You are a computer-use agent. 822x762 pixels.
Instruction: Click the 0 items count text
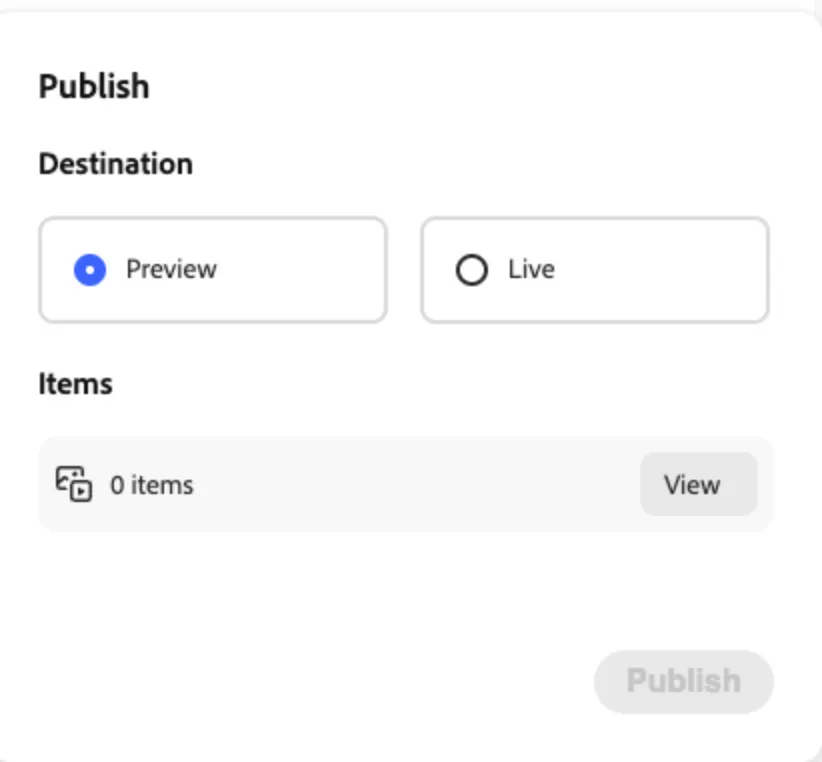point(152,485)
